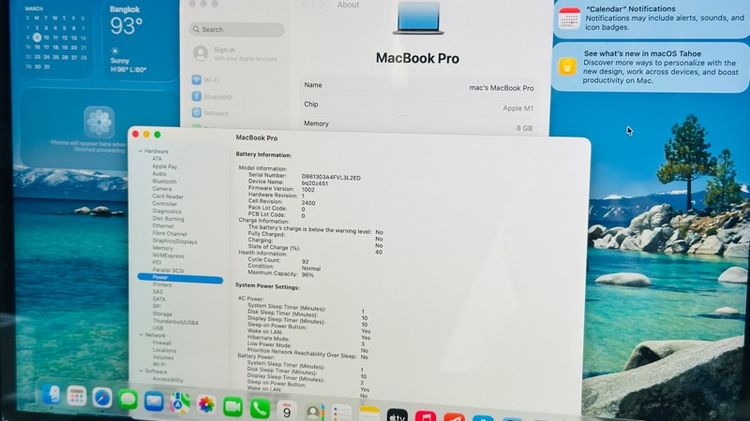Collapse the Software section in System Information
Viewport: 750px width, 421px height.
[141, 371]
